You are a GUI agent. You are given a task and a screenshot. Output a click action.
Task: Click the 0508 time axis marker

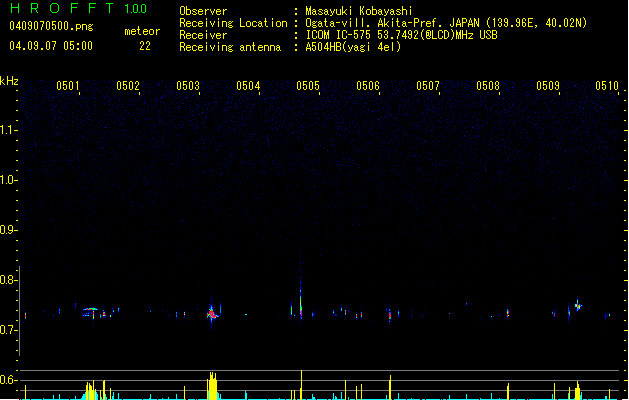coord(488,86)
